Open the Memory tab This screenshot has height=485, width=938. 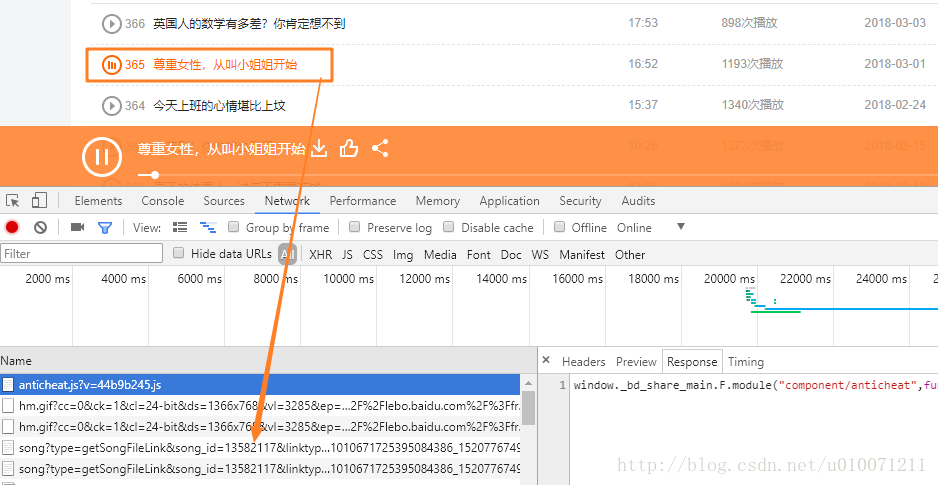click(x=438, y=201)
